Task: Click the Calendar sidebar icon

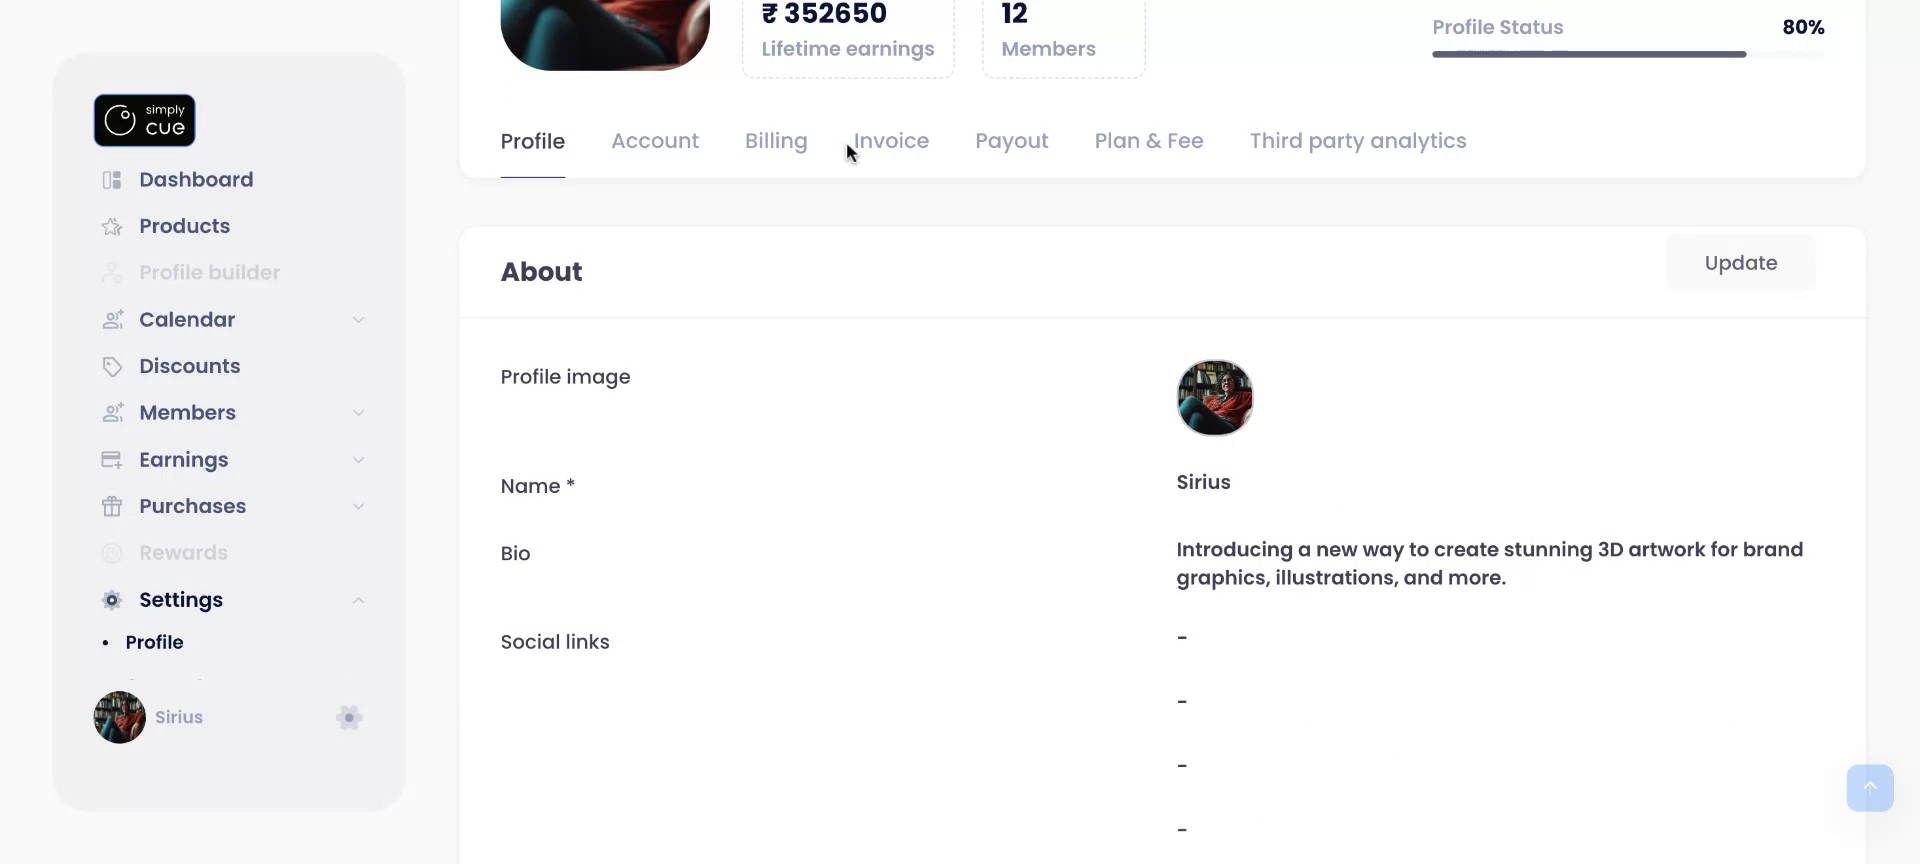Action: (x=112, y=320)
